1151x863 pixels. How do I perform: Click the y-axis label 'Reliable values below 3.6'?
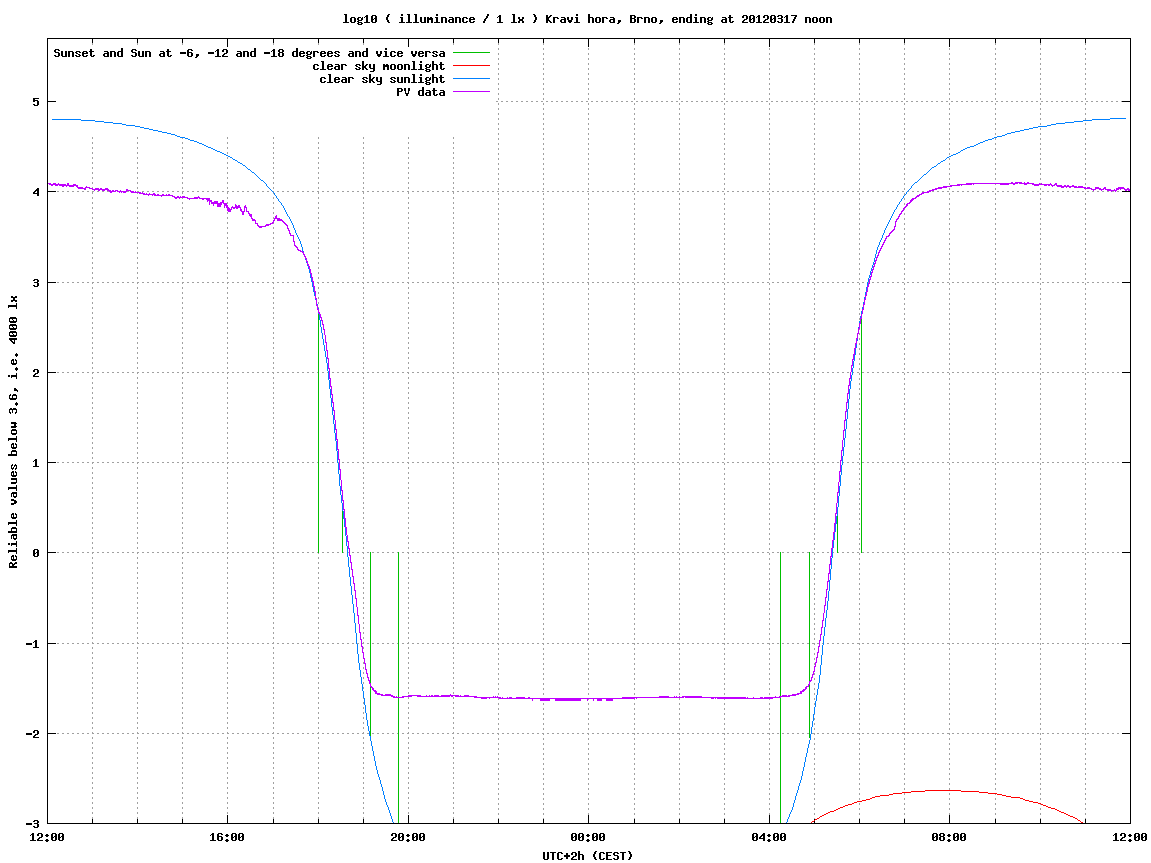pos(13,432)
